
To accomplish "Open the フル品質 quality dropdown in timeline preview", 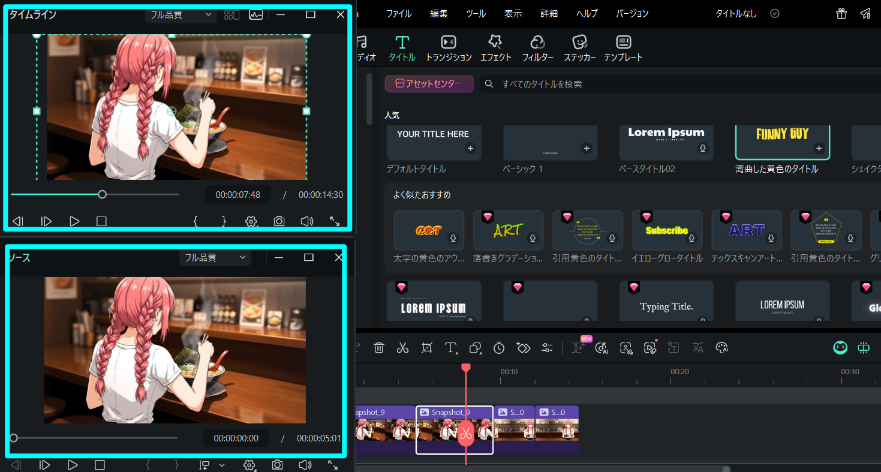I will point(180,15).
